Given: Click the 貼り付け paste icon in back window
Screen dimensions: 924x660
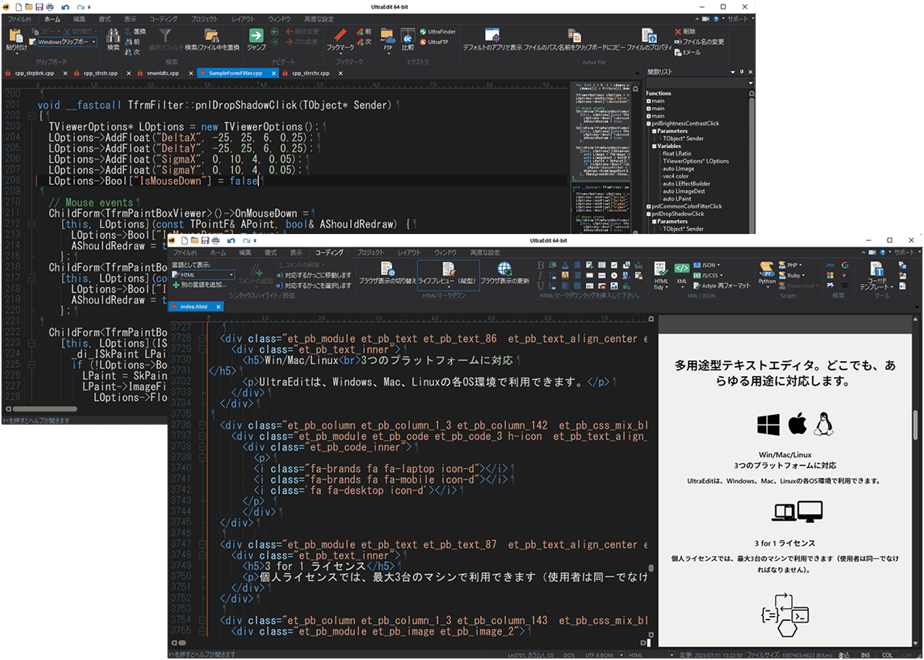Looking at the screenshot, I should point(16,37).
